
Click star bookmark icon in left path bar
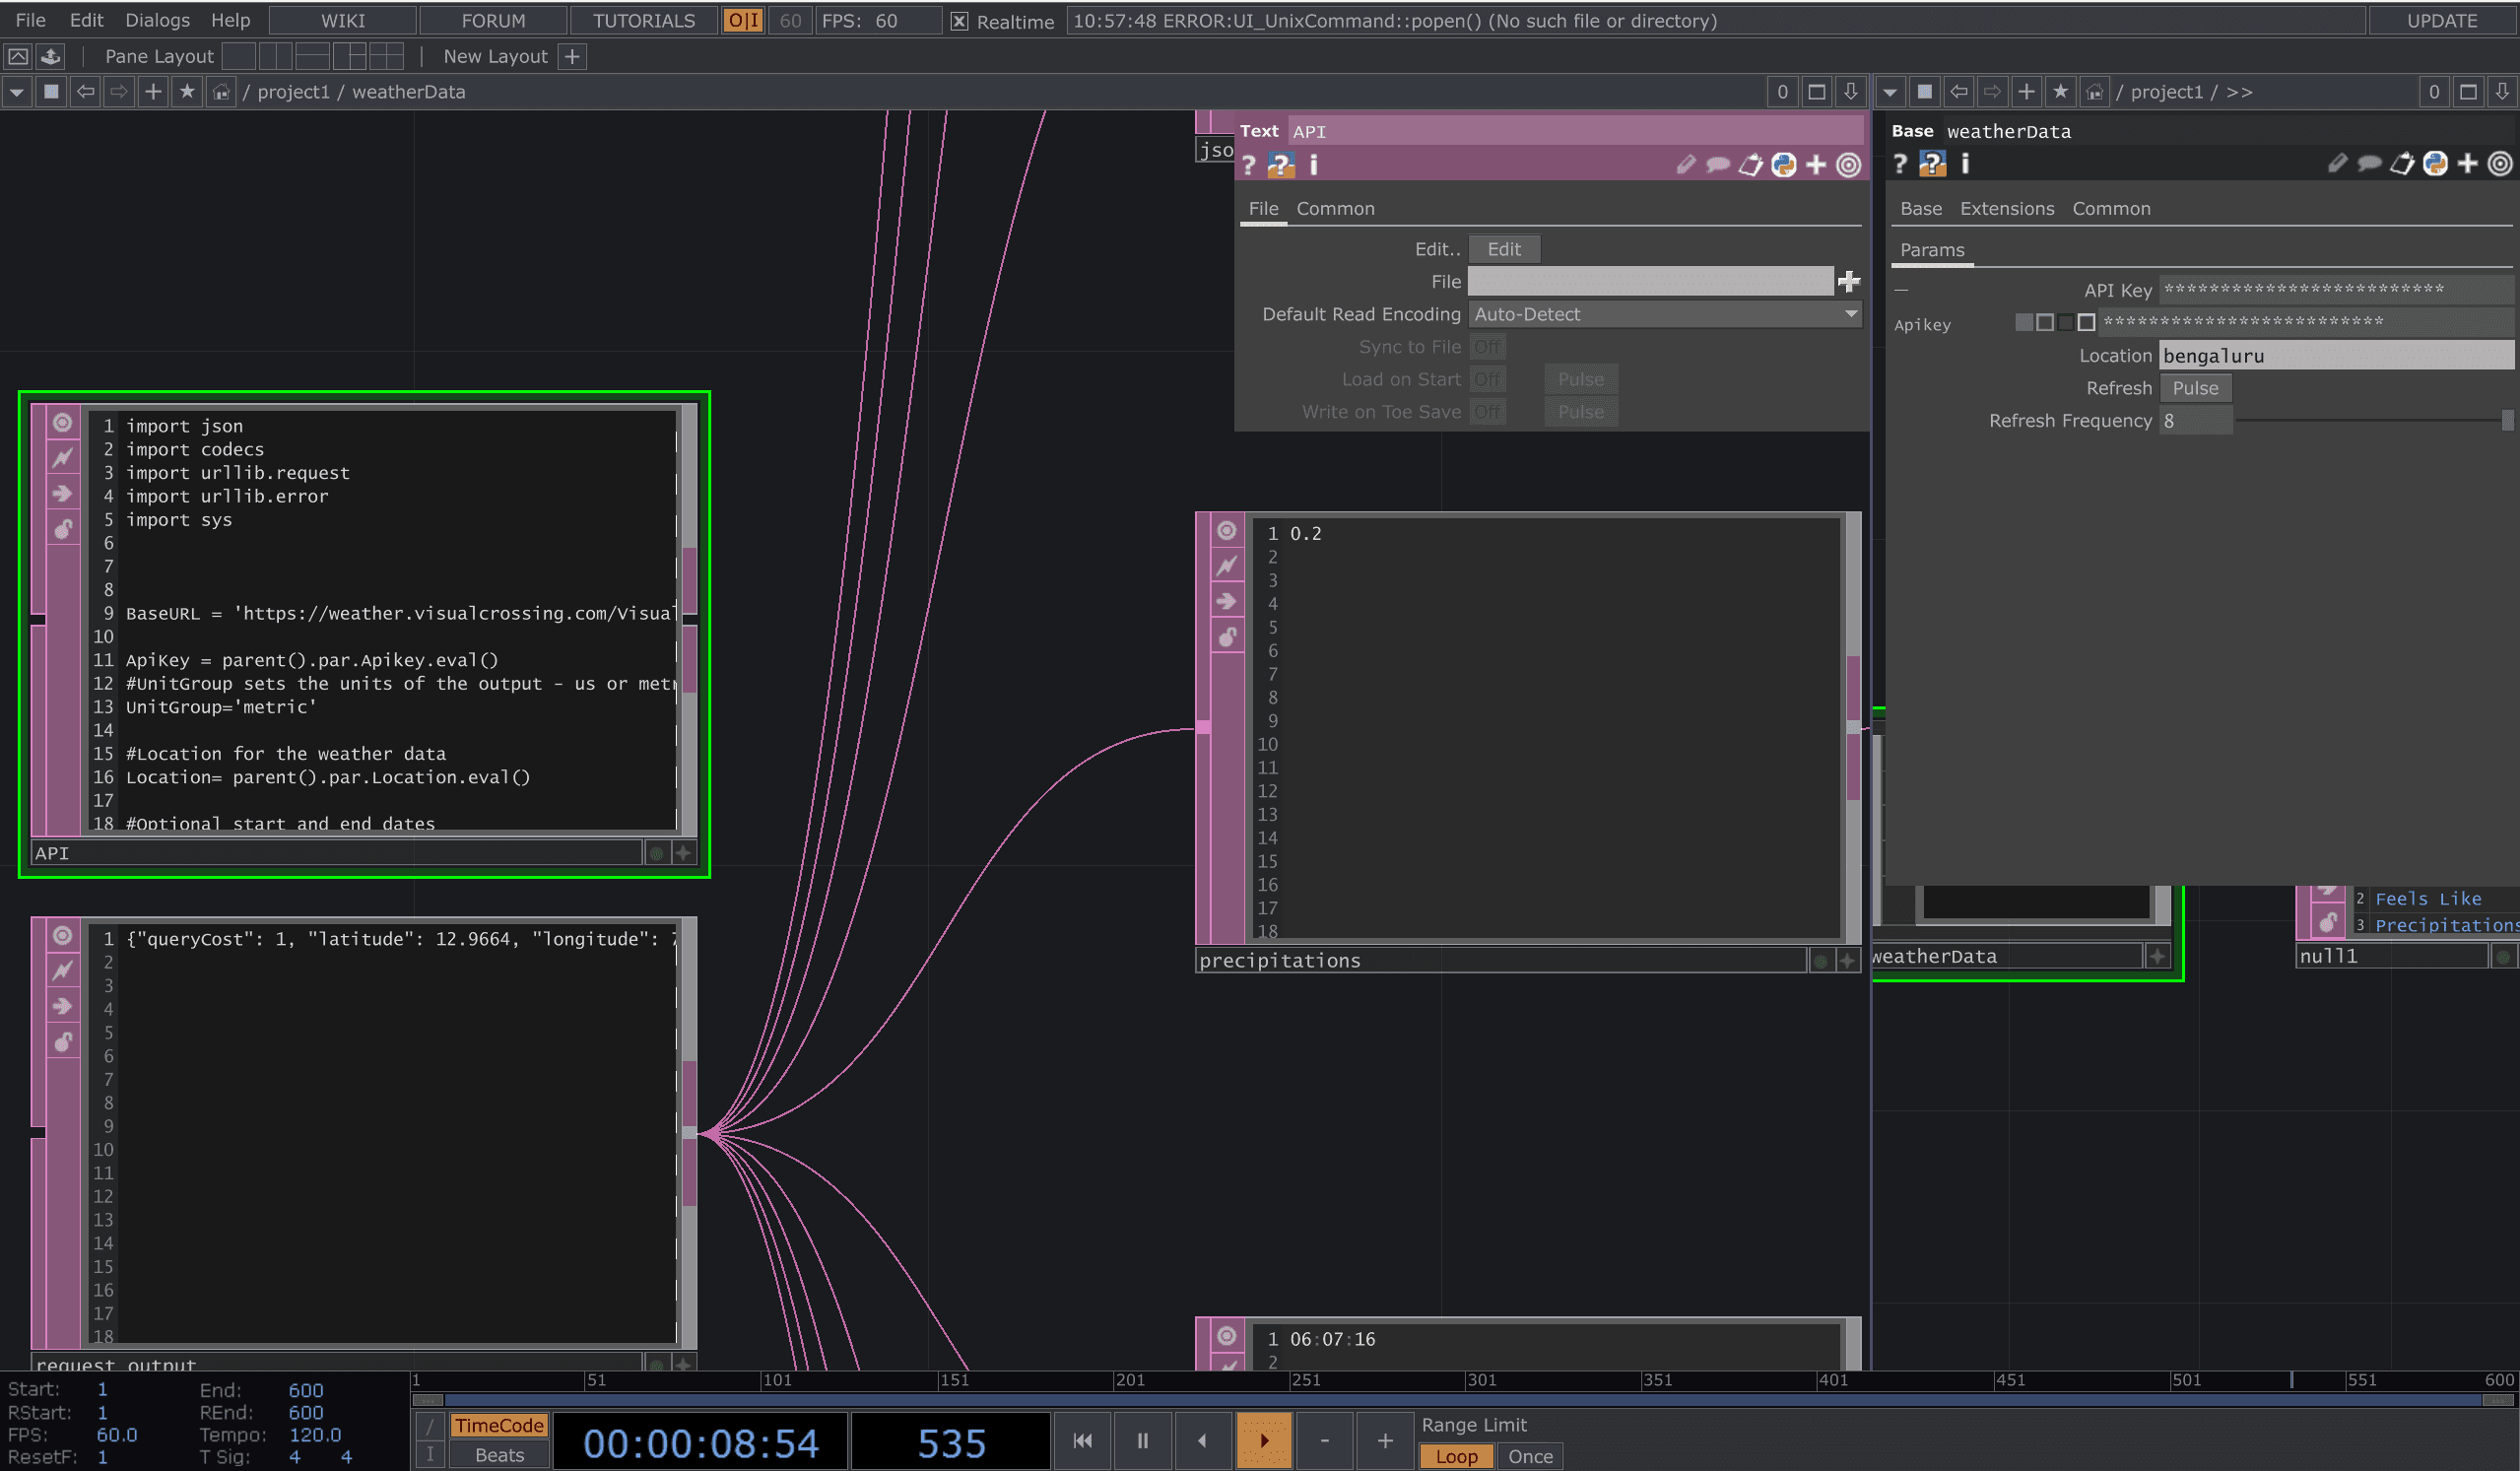pos(187,92)
